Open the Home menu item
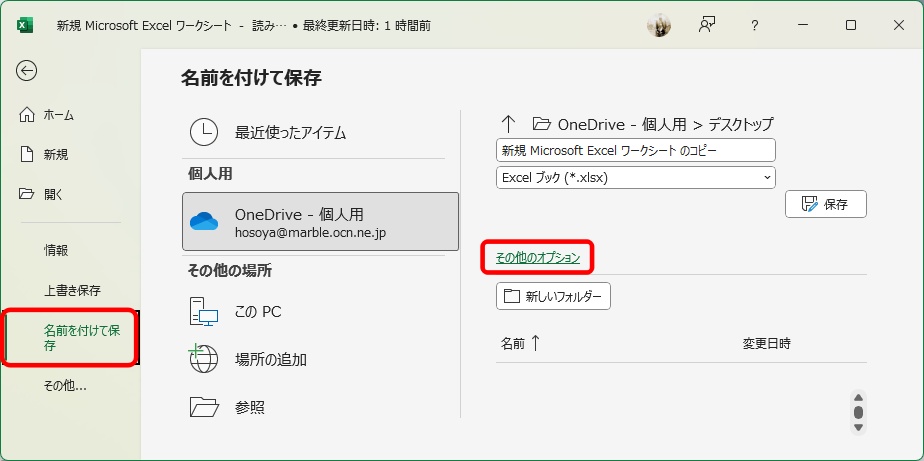Viewport: 924px width, 461px height. pos(58,115)
